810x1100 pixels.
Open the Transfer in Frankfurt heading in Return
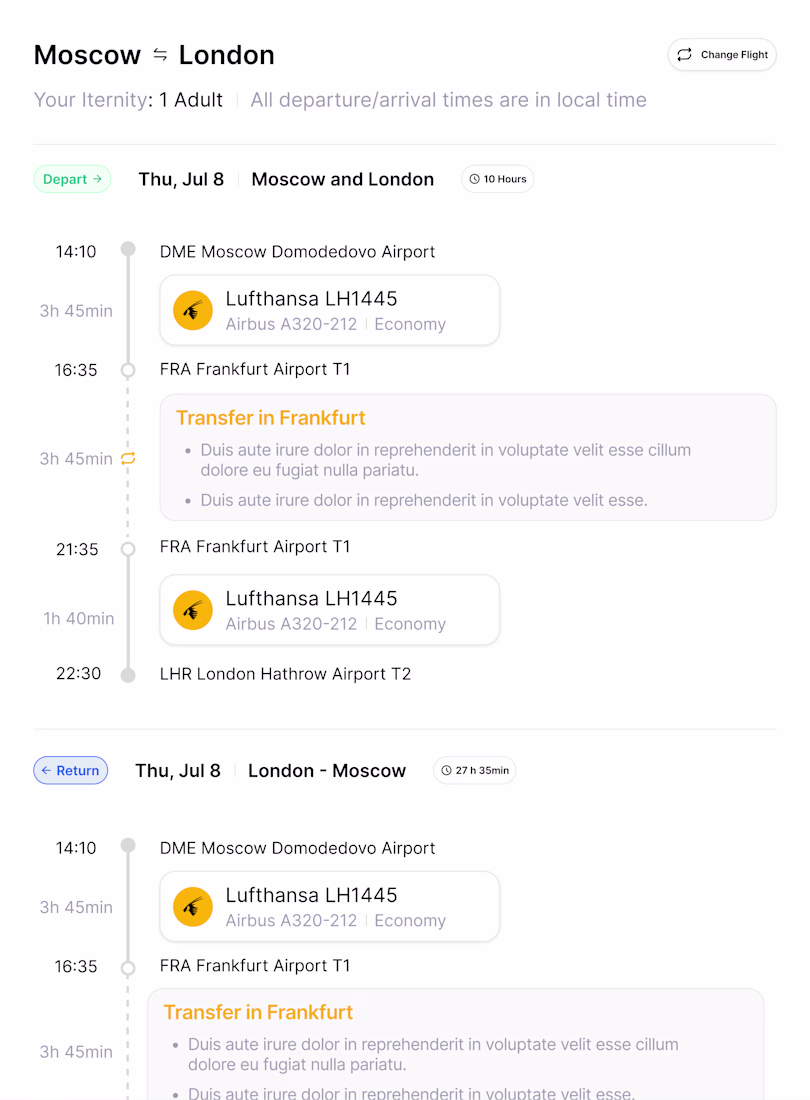tap(258, 1012)
